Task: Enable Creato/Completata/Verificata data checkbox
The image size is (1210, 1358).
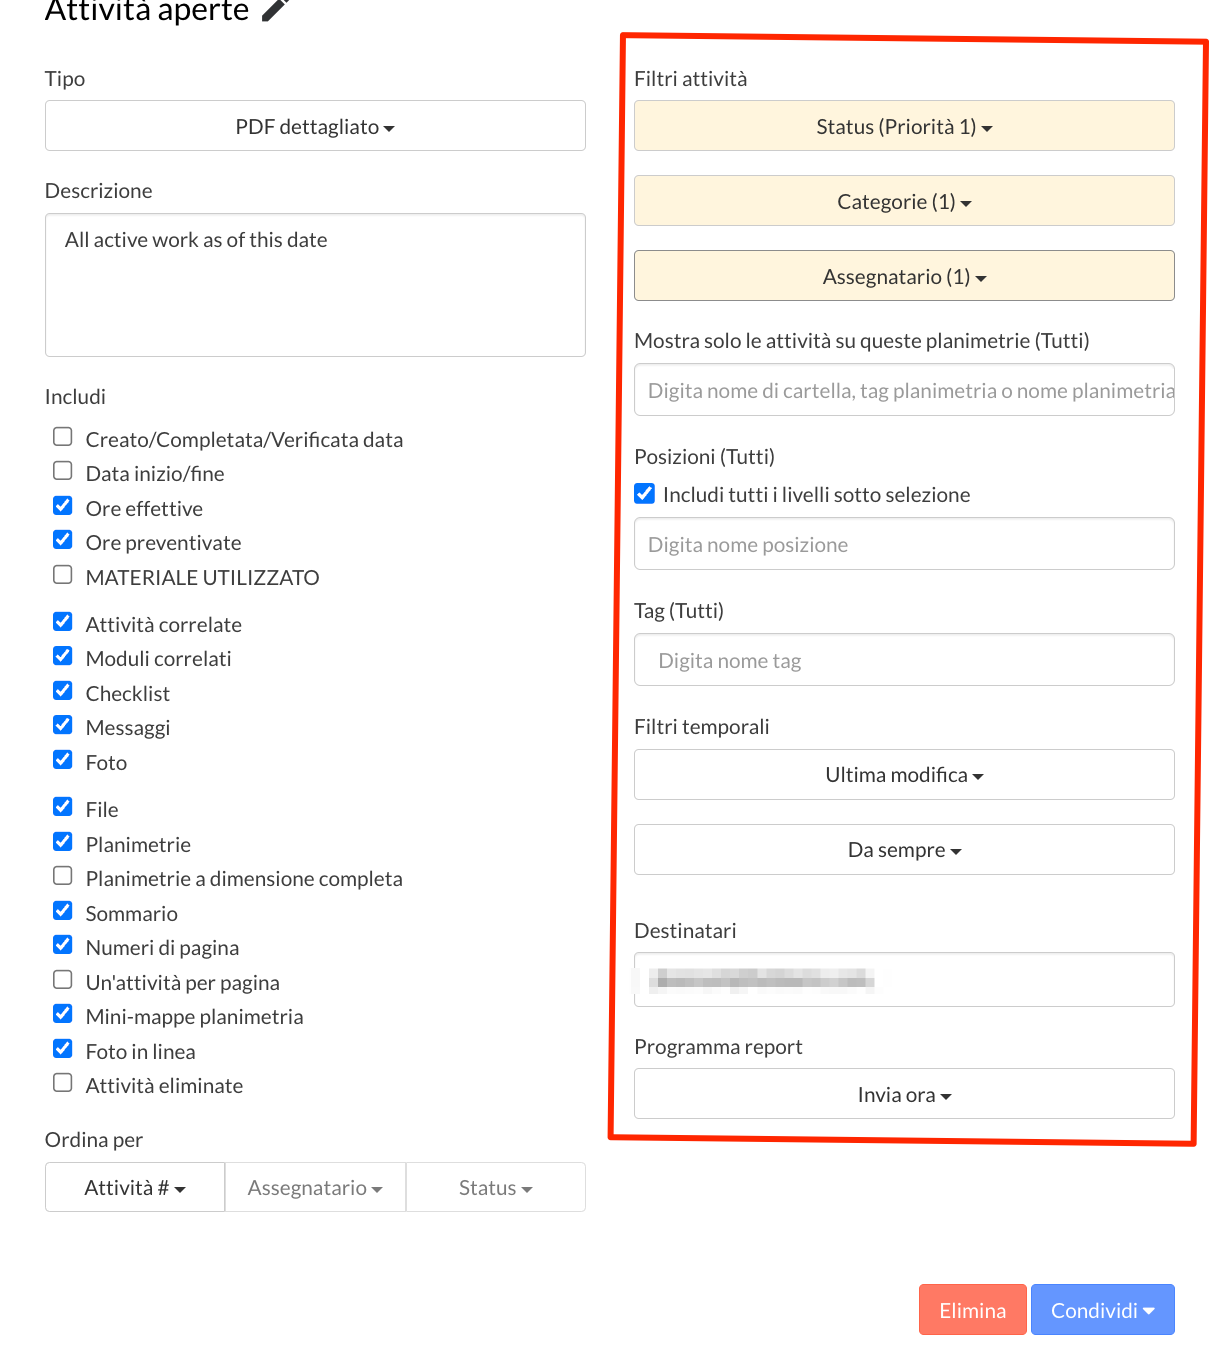Action: [x=63, y=437]
